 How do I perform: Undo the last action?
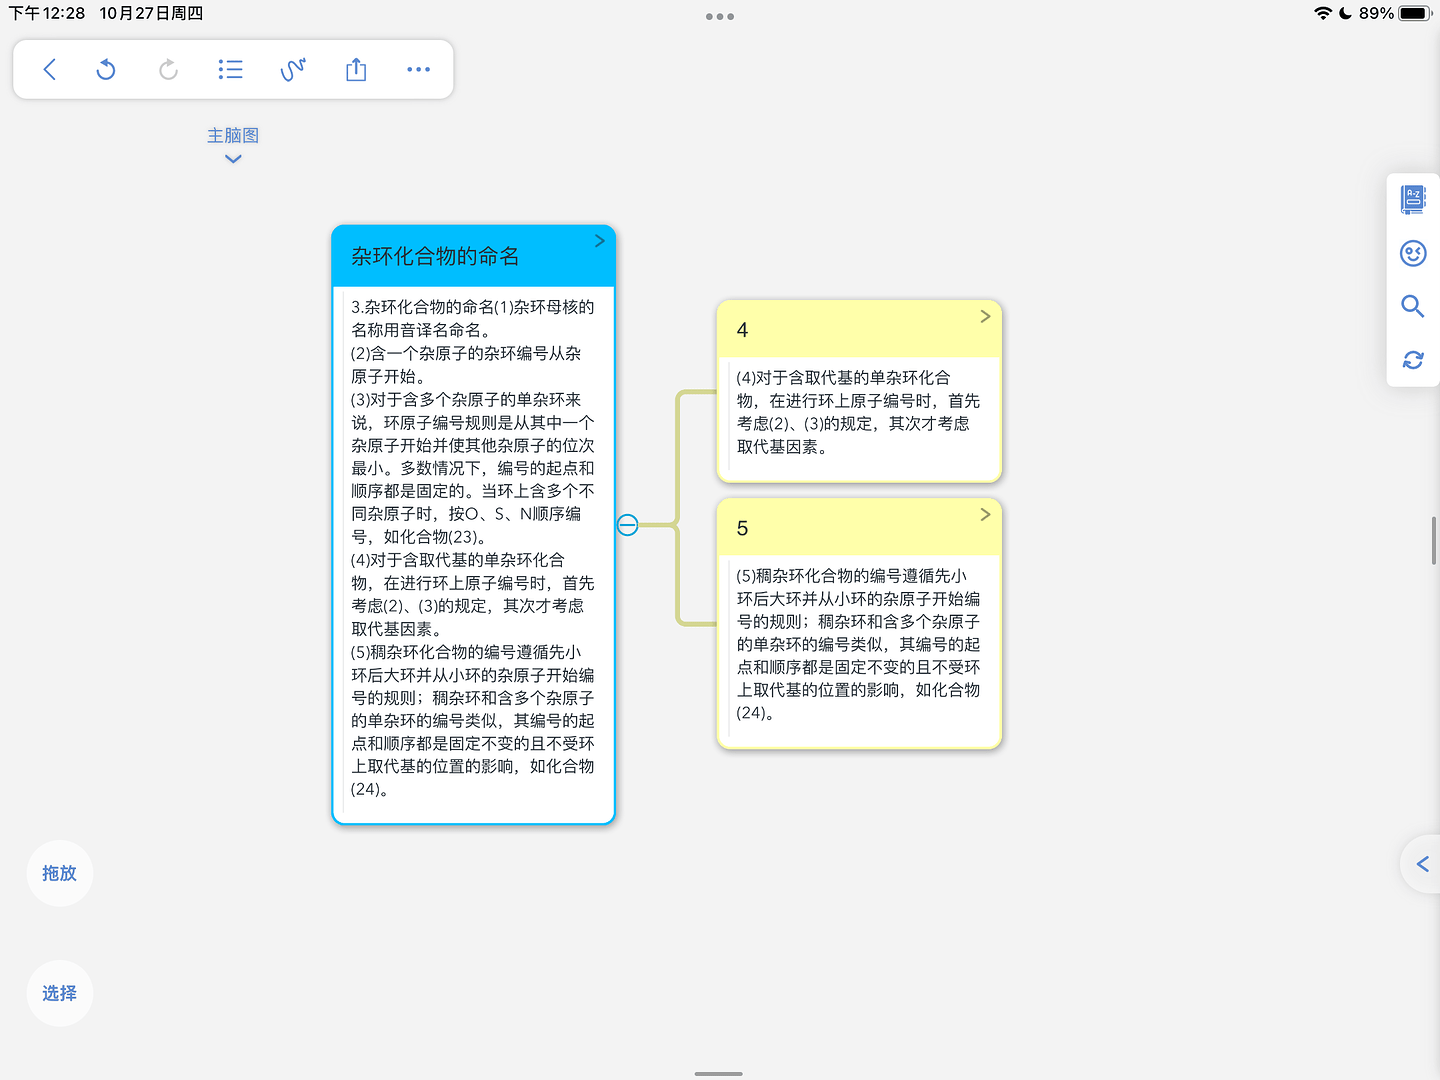pyautogui.click(x=106, y=69)
